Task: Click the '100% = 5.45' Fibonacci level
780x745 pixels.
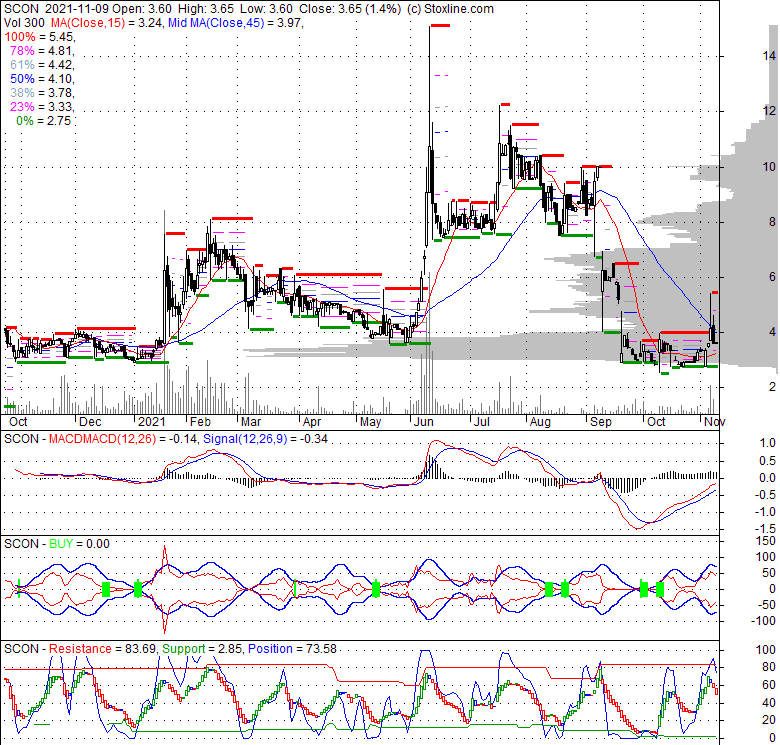Action: 39,37
